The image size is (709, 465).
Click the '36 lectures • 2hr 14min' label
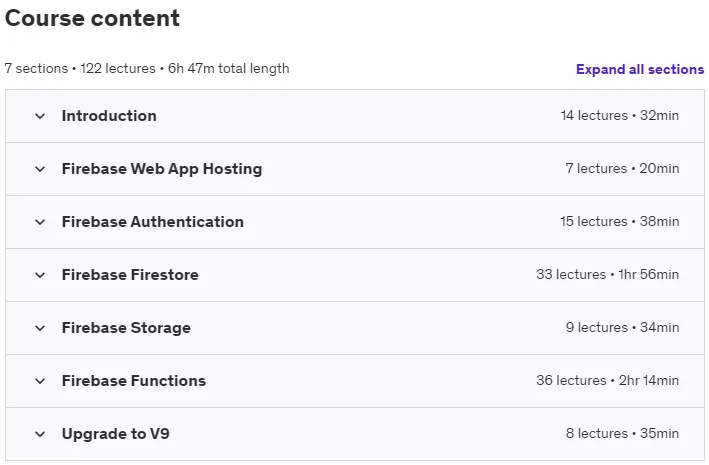tap(607, 380)
